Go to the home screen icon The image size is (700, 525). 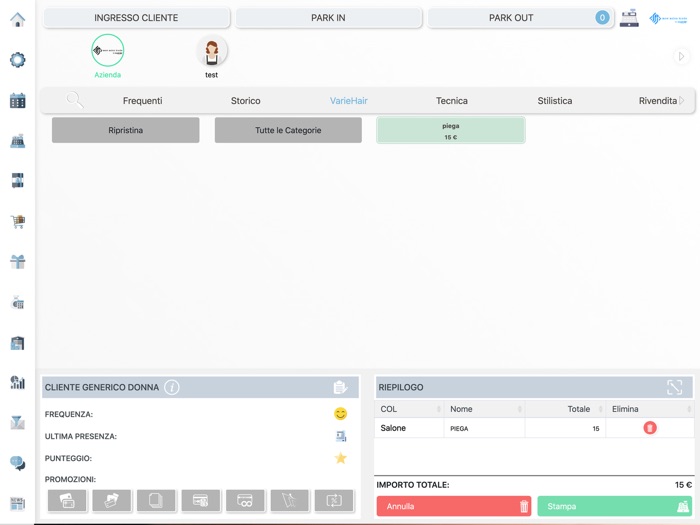[17, 19]
